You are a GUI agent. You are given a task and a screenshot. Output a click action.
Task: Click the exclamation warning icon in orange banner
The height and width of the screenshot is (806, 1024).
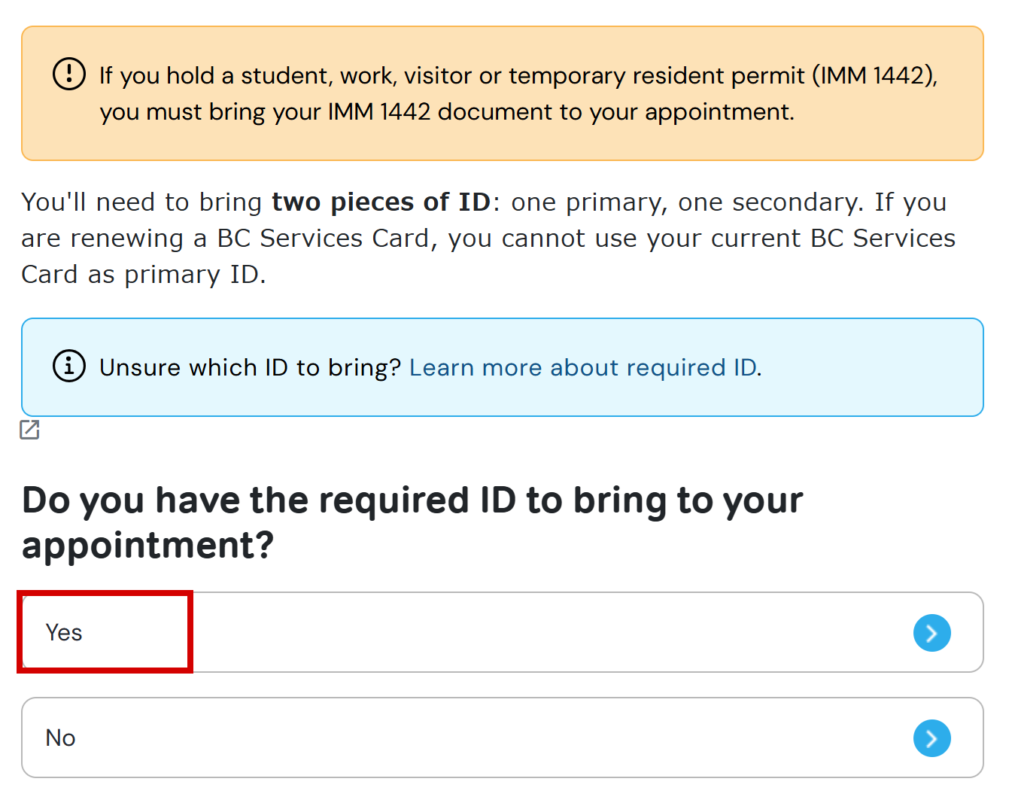pos(69,74)
